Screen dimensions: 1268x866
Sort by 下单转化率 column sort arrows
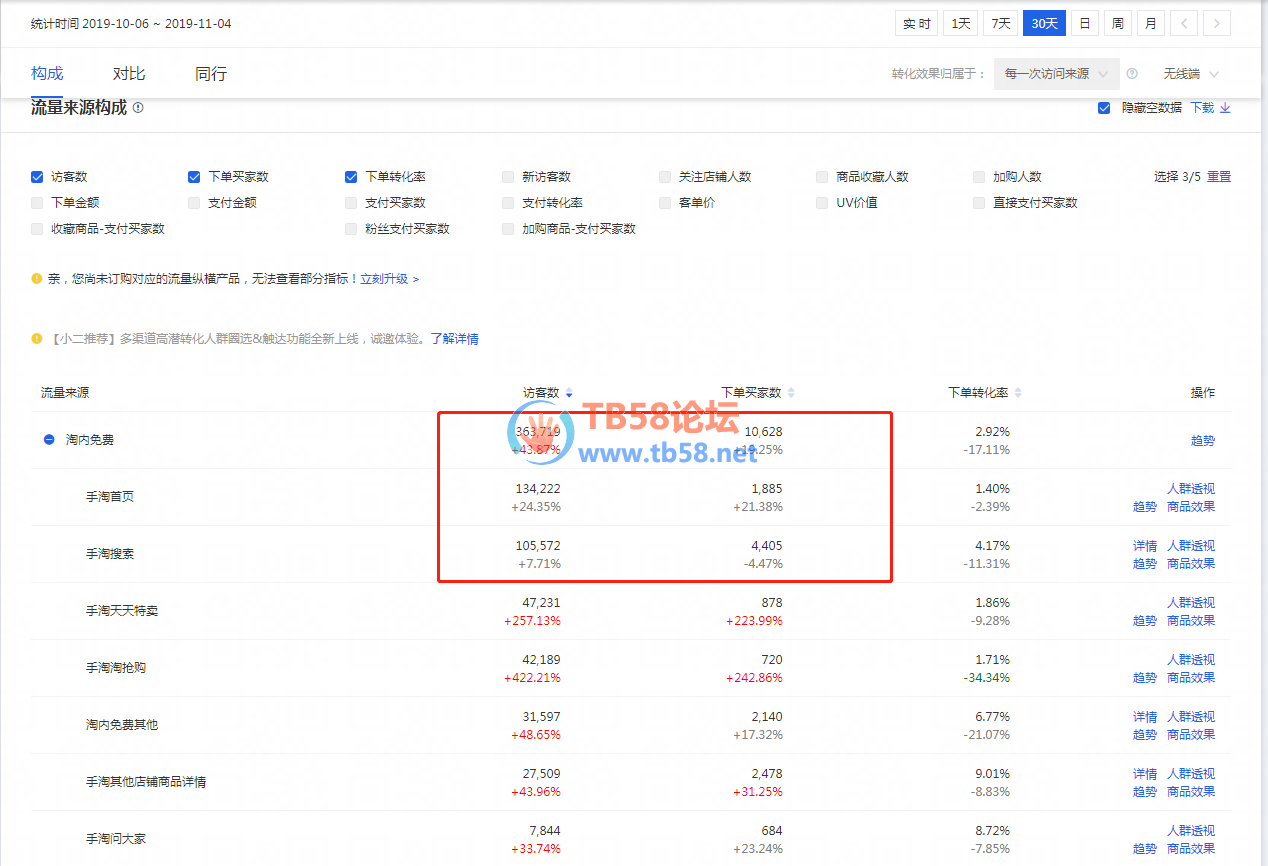[1018, 394]
